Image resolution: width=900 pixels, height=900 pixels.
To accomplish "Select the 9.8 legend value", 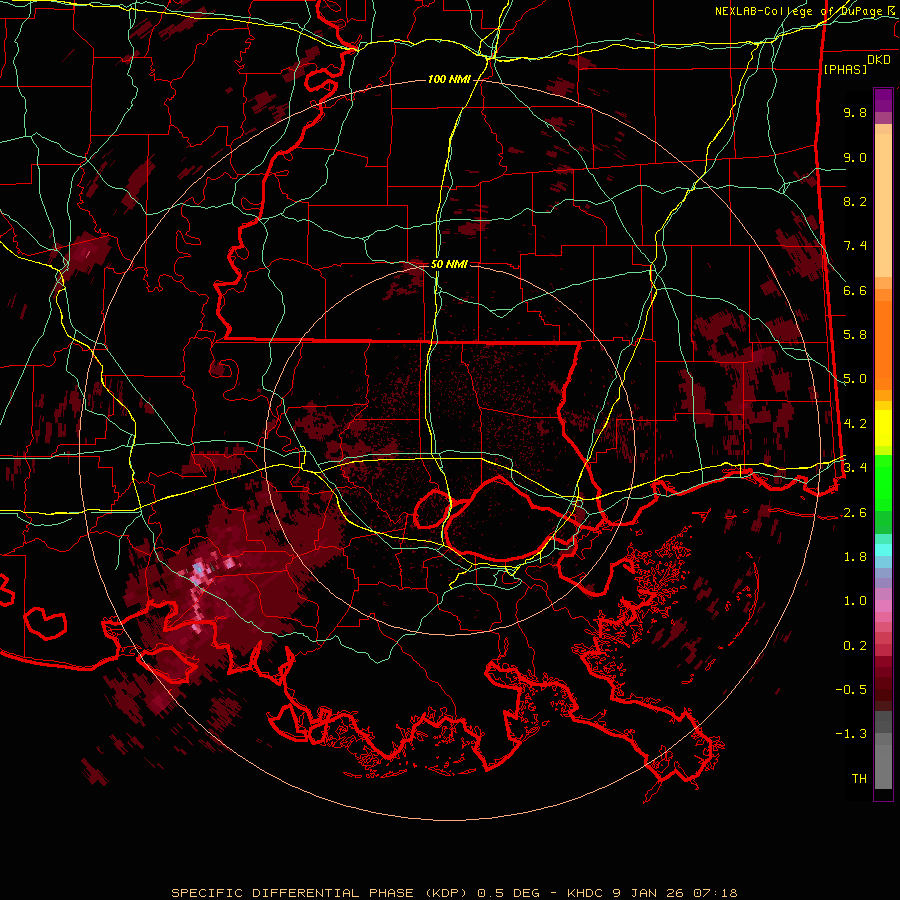I will (x=855, y=112).
